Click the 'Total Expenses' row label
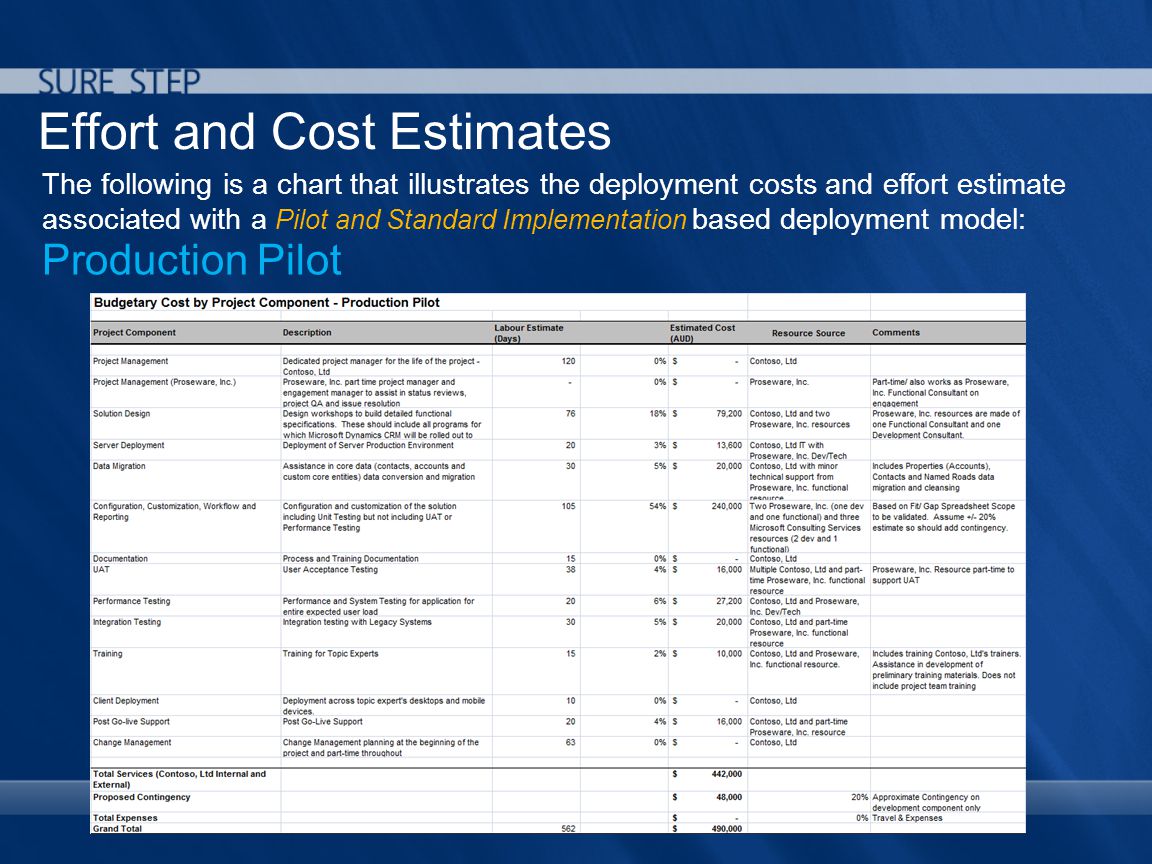 tap(125, 818)
